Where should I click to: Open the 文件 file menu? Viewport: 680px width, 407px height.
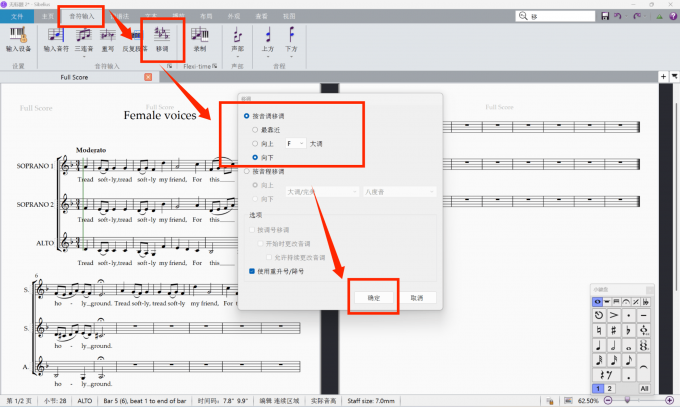click(x=17, y=16)
